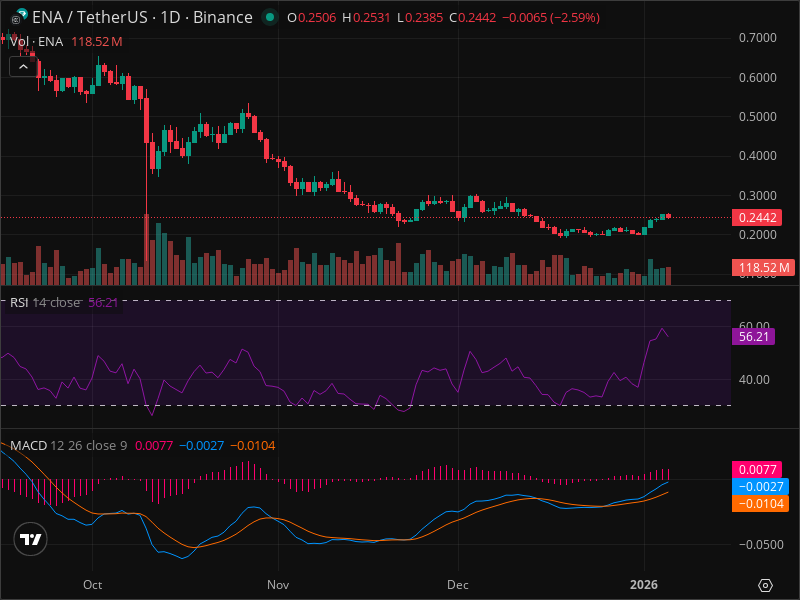
Task: Collapse the indicator legend chevron
Action: (23, 67)
